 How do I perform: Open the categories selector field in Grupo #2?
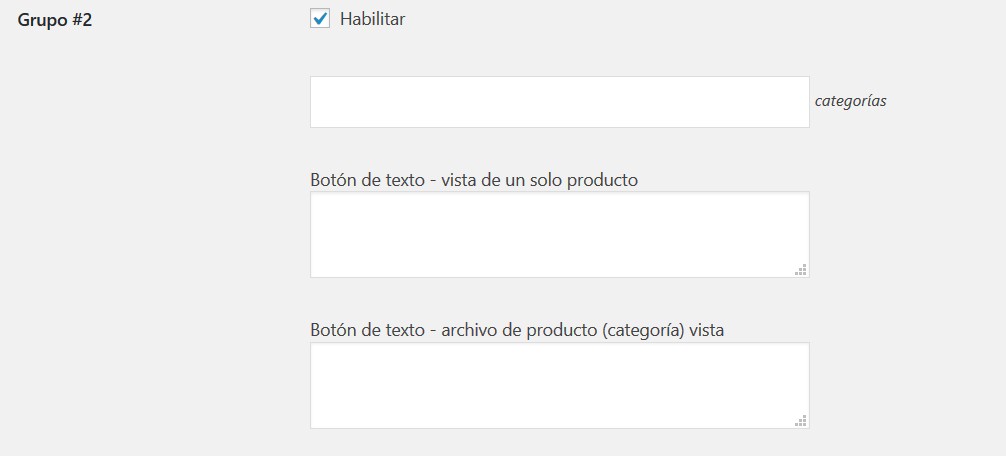pos(559,102)
